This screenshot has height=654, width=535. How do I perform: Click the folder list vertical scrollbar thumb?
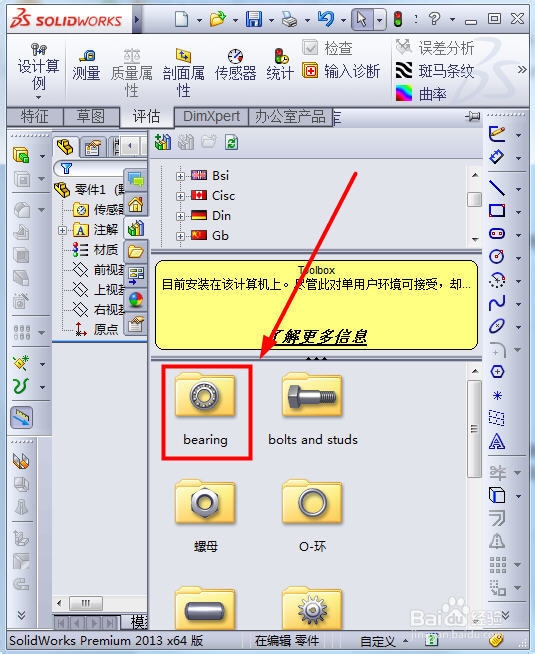tap(474, 429)
